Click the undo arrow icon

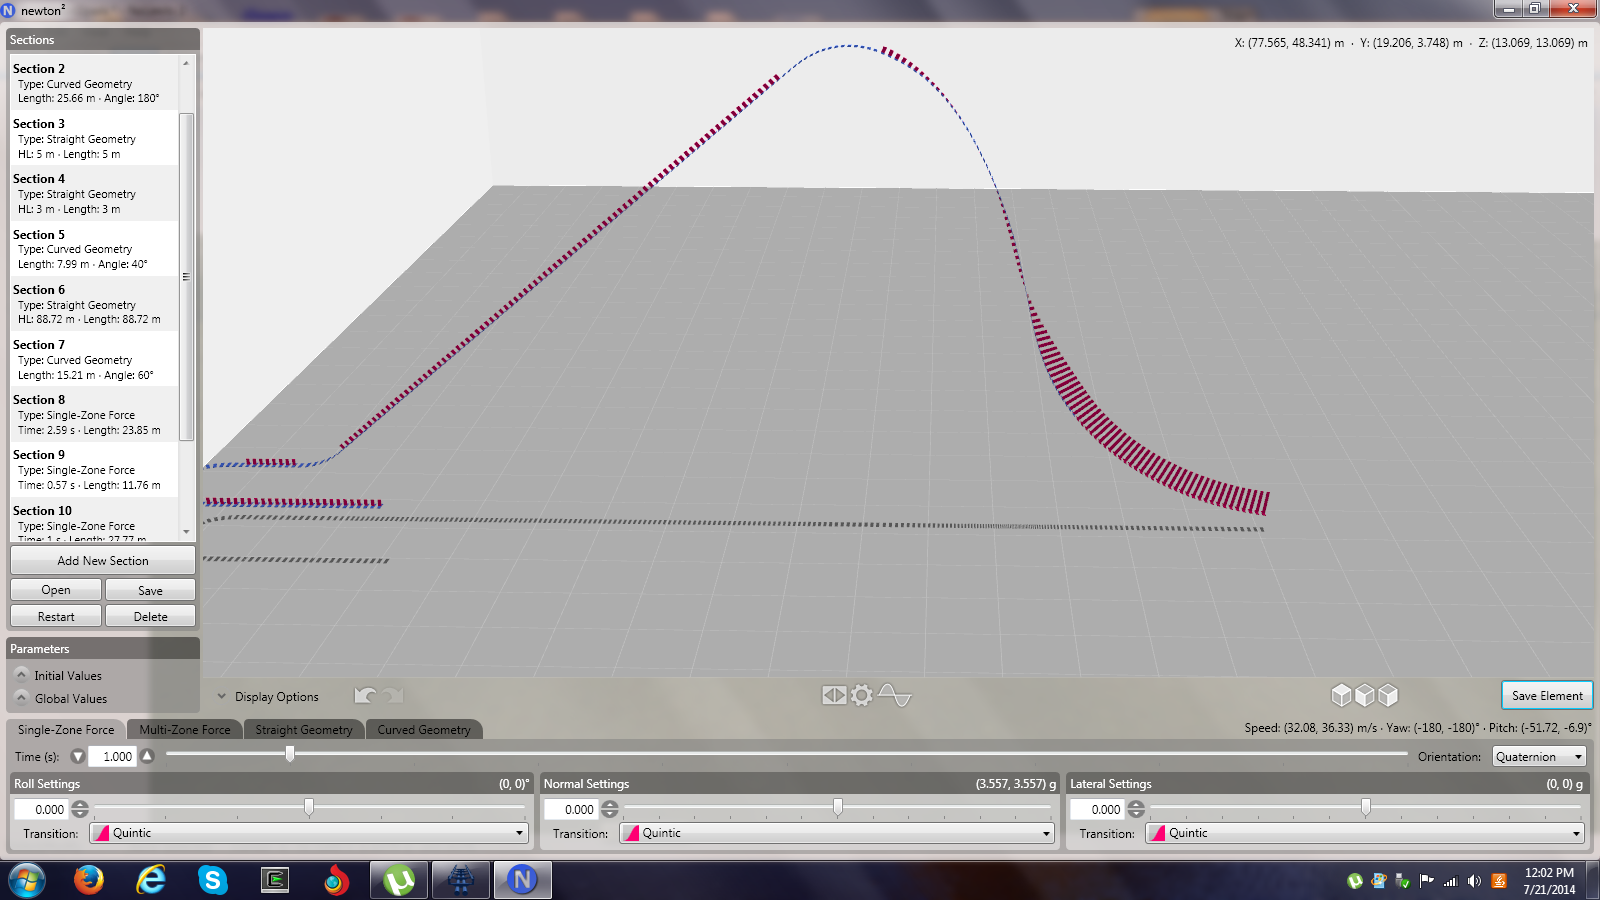coord(366,695)
